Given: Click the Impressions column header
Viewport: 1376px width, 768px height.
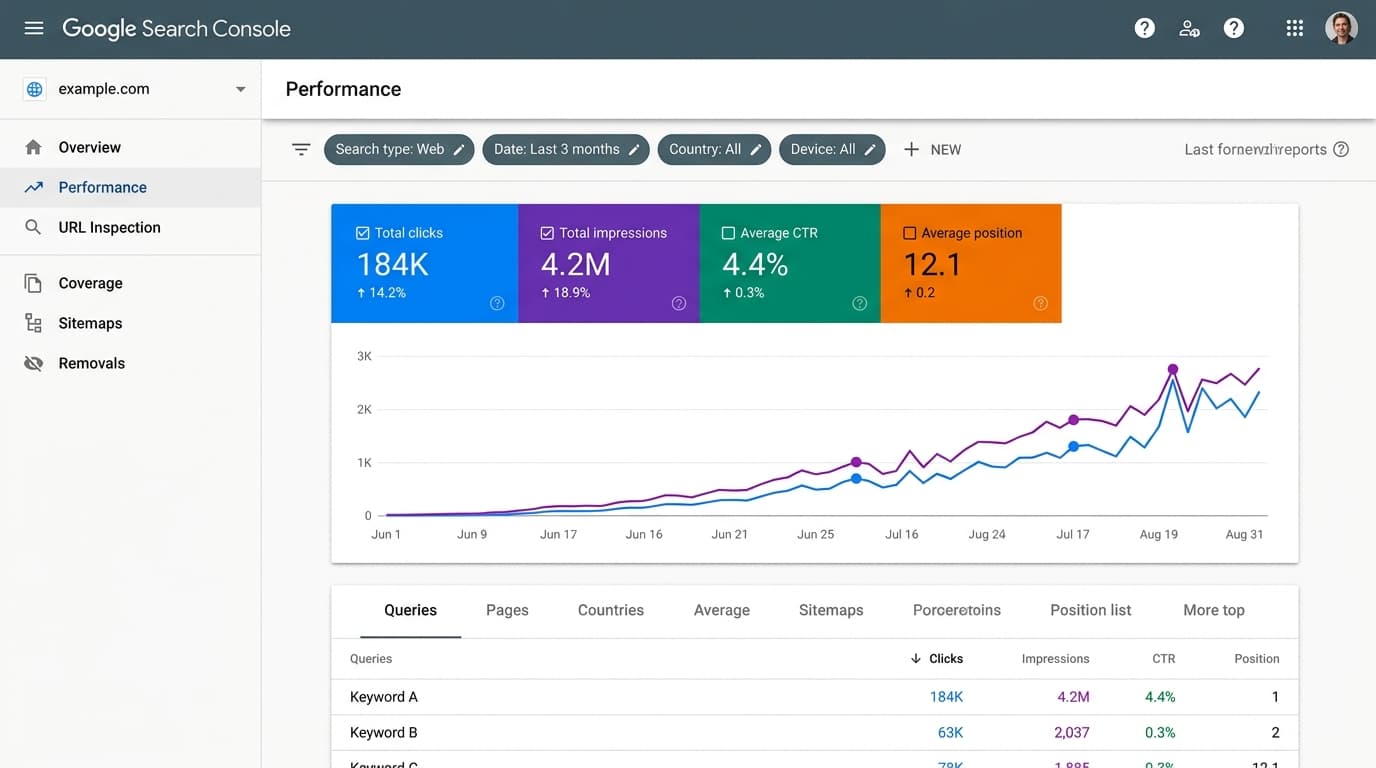Looking at the screenshot, I should pos(1055,658).
